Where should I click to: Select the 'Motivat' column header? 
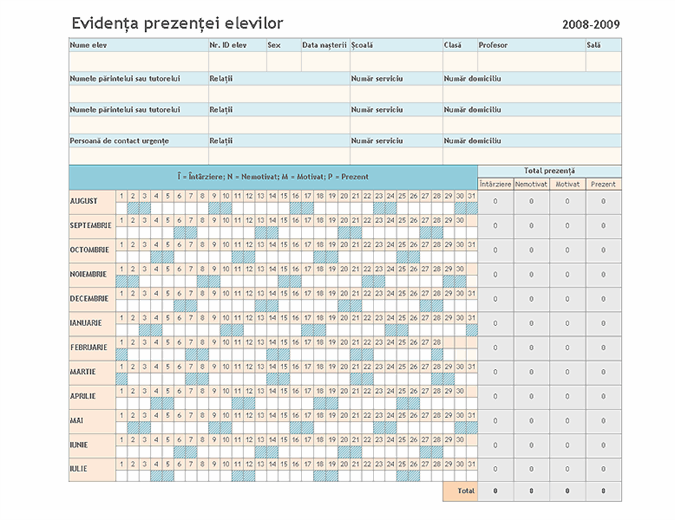[x=567, y=184]
